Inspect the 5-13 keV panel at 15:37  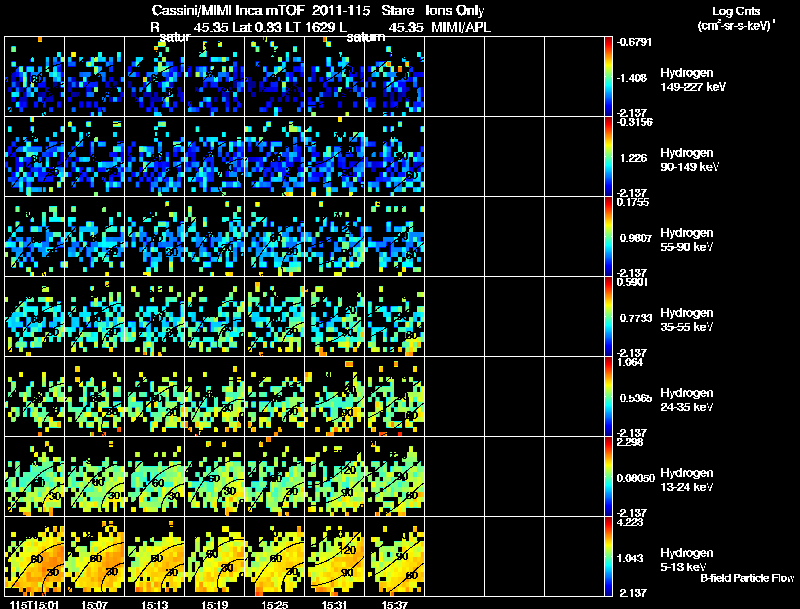394,556
